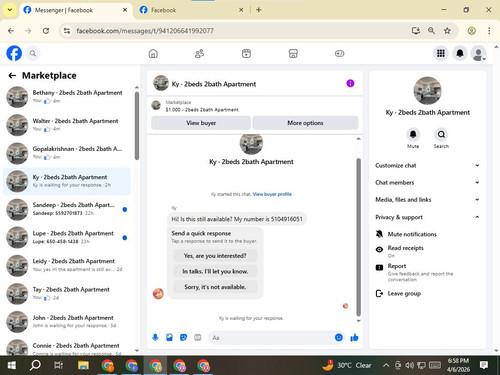Collapse the Privacy & support section
The height and width of the screenshot is (375, 500).
(428, 217)
